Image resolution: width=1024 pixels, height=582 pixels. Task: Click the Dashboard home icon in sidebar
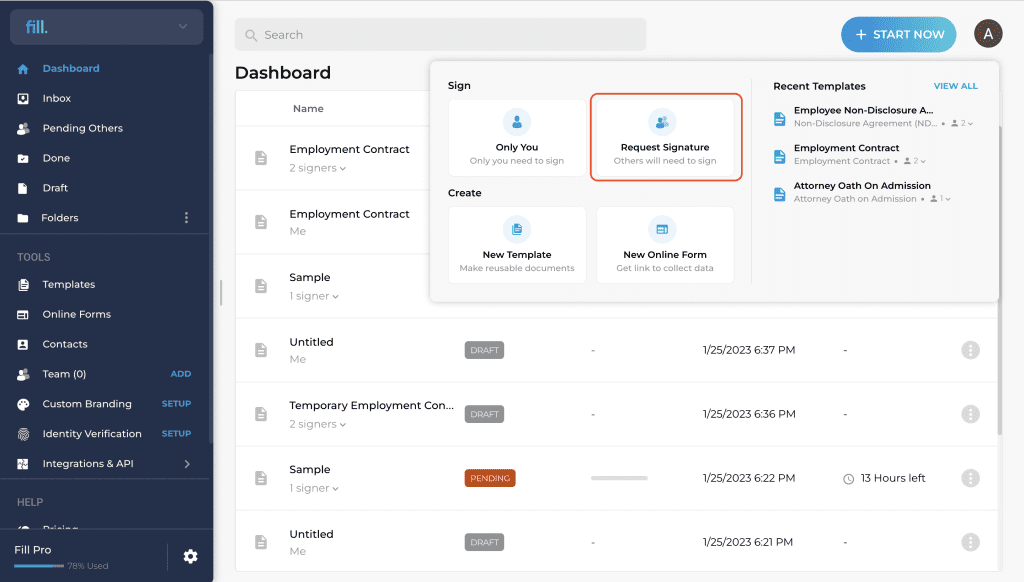coord(23,69)
